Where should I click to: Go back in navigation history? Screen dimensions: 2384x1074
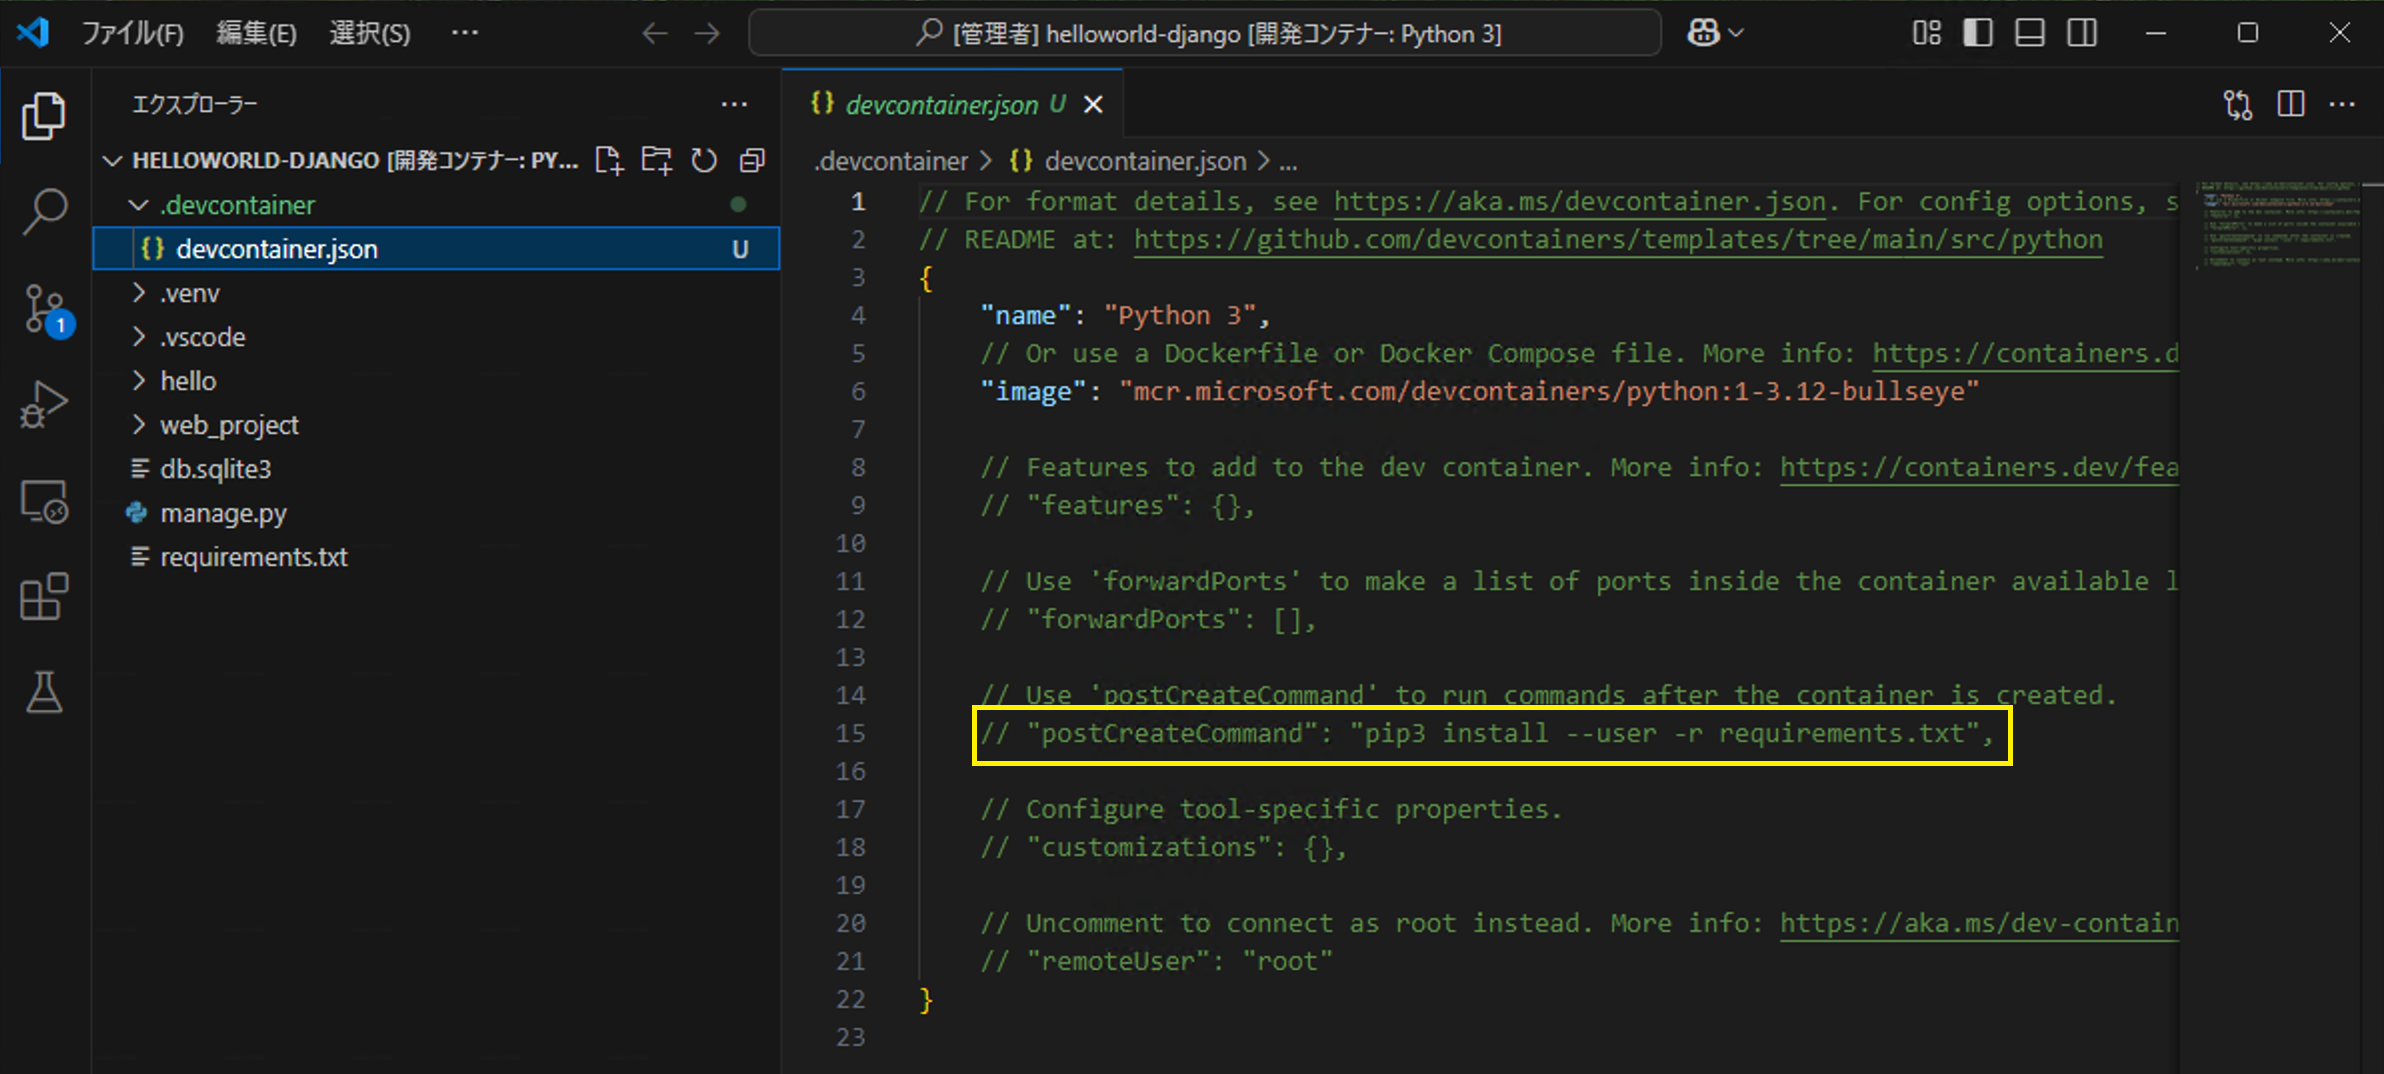coord(654,34)
